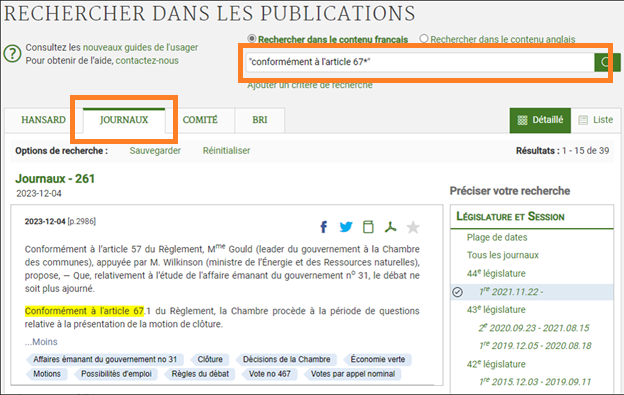Click the p.2986 page reference
This screenshot has height=395, width=624.
point(82,222)
